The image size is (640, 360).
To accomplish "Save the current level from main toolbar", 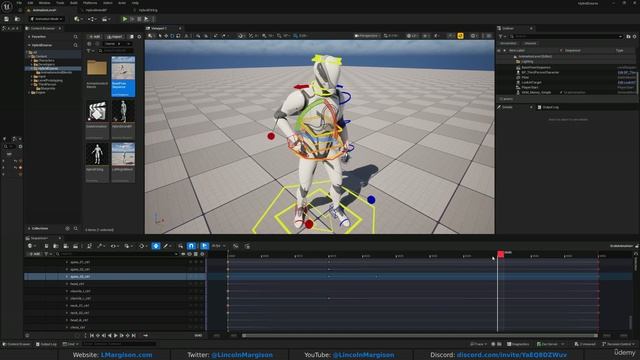I will [6, 19].
